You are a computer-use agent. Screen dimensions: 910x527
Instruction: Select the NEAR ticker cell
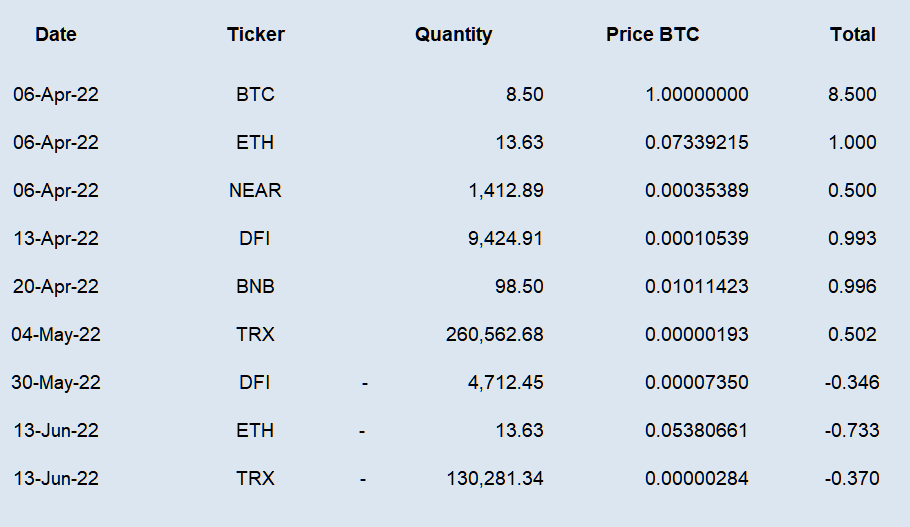tap(255, 190)
